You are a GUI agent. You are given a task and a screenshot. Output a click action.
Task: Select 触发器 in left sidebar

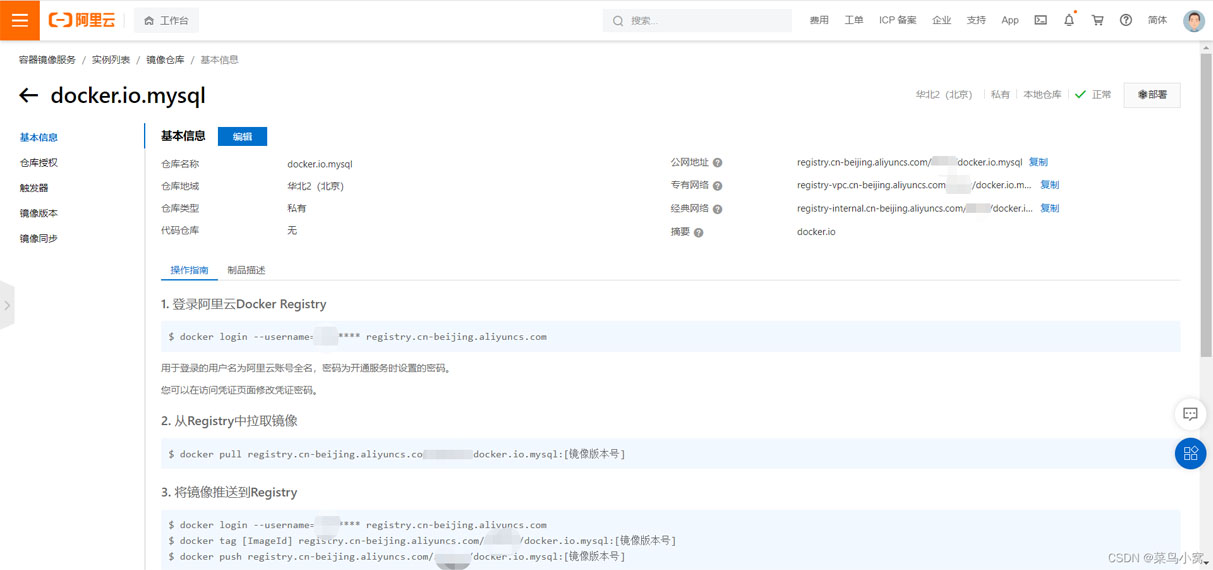(34, 188)
